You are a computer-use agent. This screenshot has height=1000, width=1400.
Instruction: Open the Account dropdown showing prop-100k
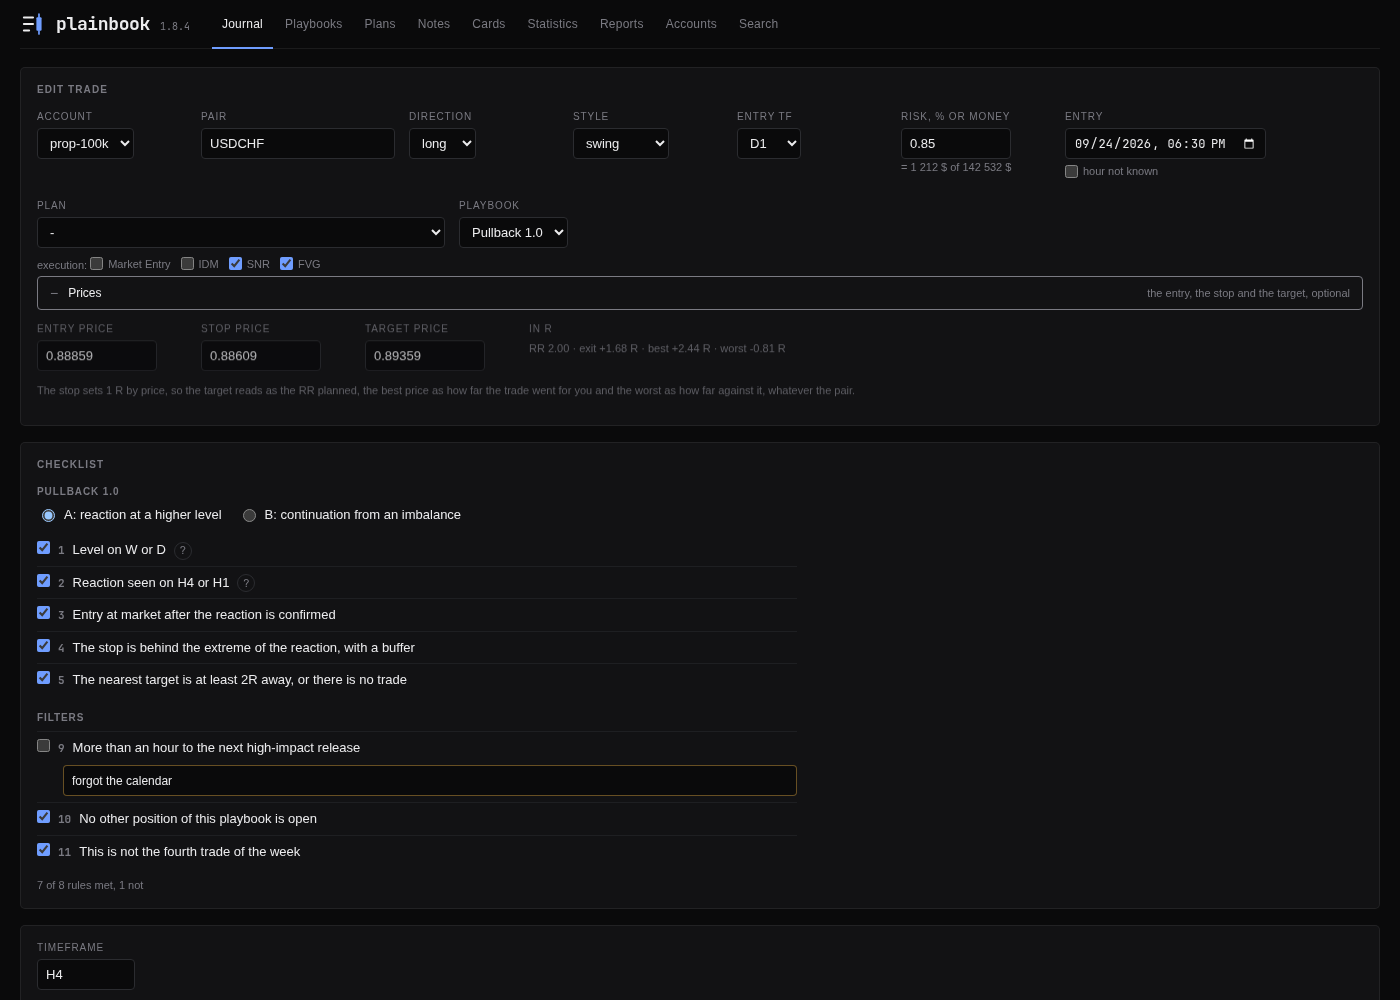coord(85,144)
